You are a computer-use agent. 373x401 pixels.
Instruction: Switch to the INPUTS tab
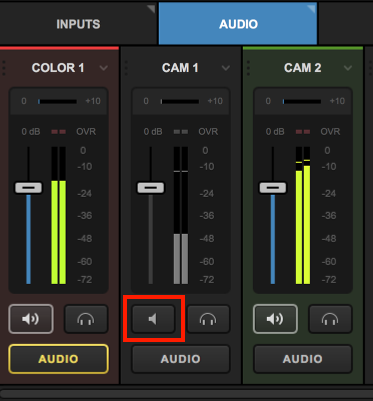pos(78,23)
